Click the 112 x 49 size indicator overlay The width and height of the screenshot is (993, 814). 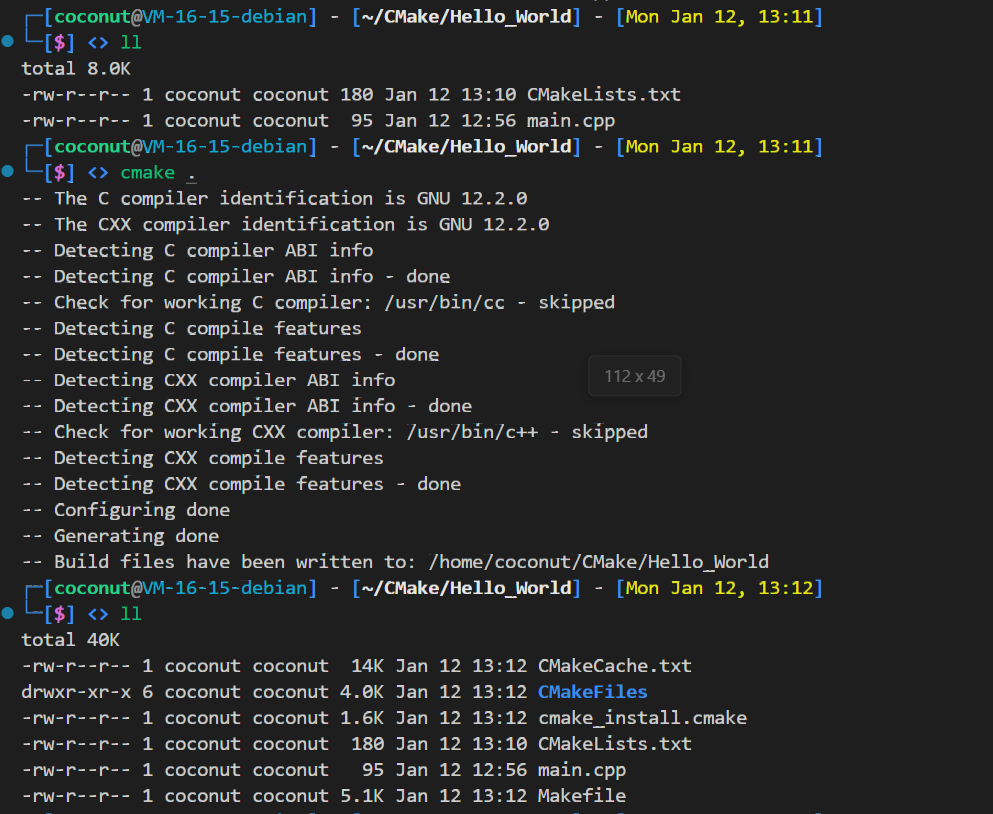[635, 377]
